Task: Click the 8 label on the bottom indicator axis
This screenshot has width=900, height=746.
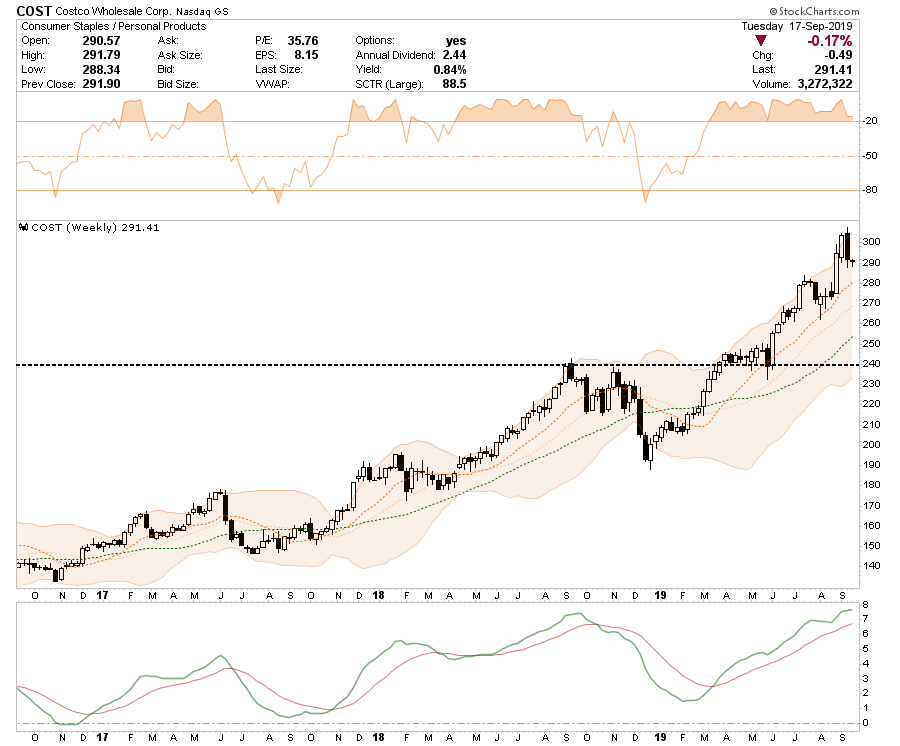Action: tap(866, 605)
